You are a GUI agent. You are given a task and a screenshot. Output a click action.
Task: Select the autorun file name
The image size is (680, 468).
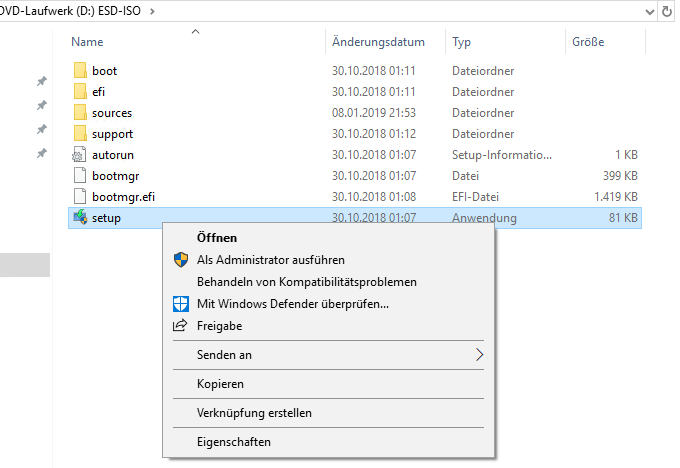coord(113,155)
